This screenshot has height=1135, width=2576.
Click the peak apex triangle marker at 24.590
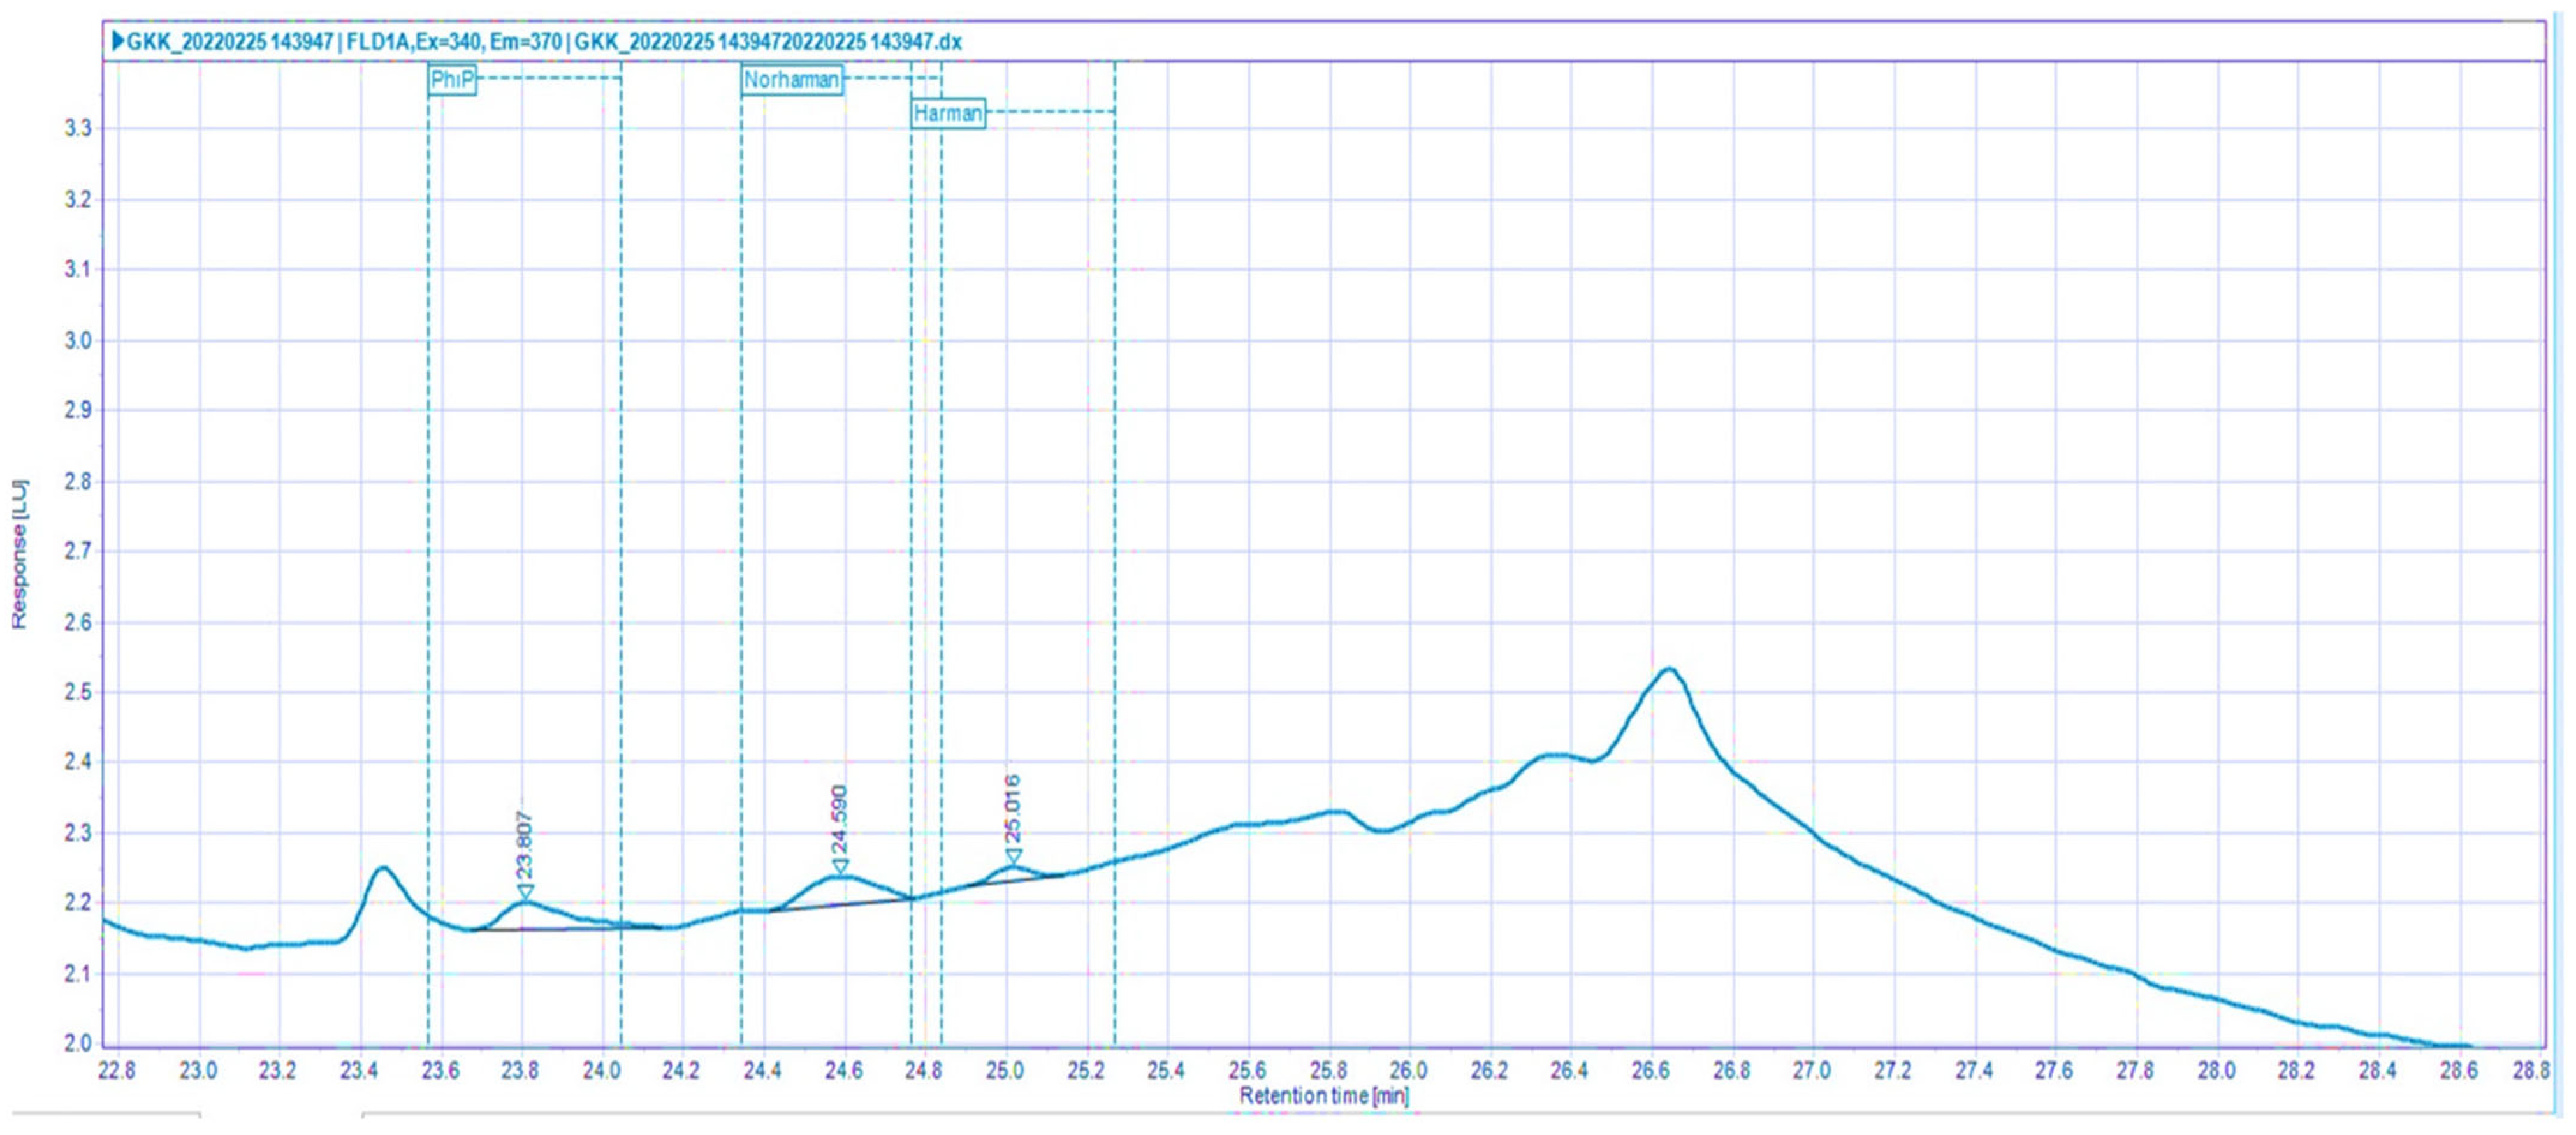pos(840,866)
